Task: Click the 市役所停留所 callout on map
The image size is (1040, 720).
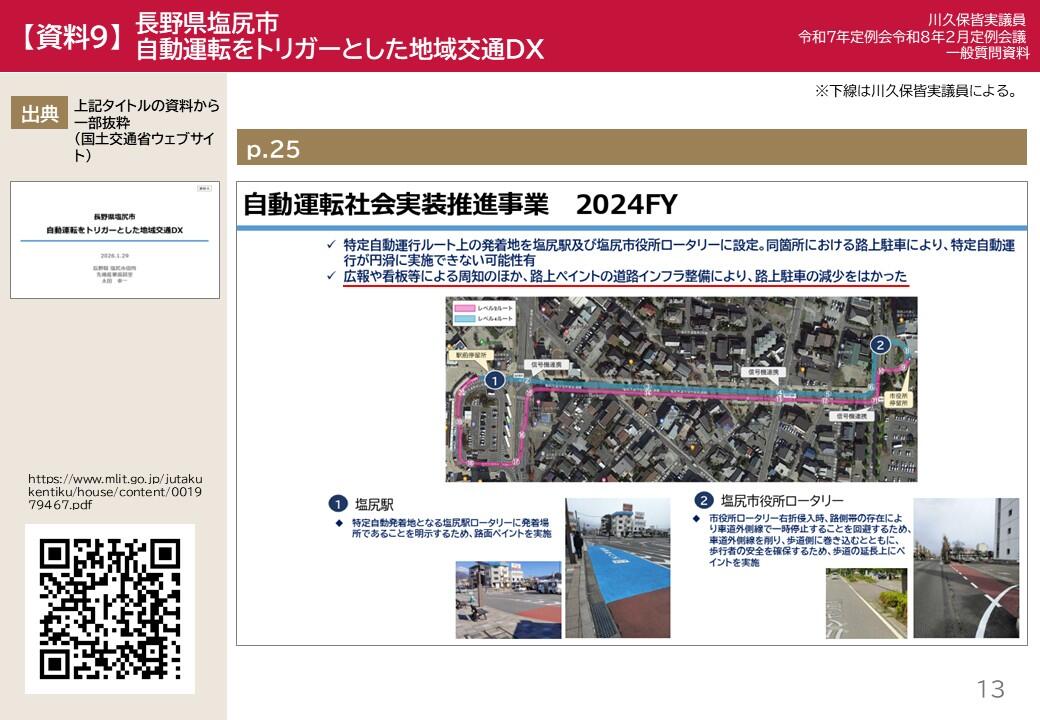Action: 897,402
